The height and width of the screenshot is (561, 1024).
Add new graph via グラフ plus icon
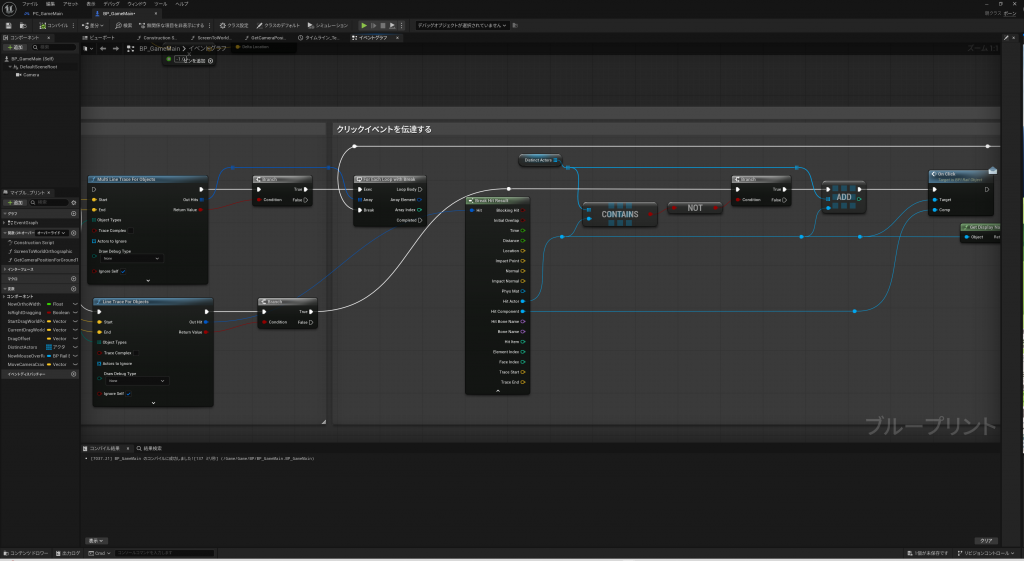74,214
